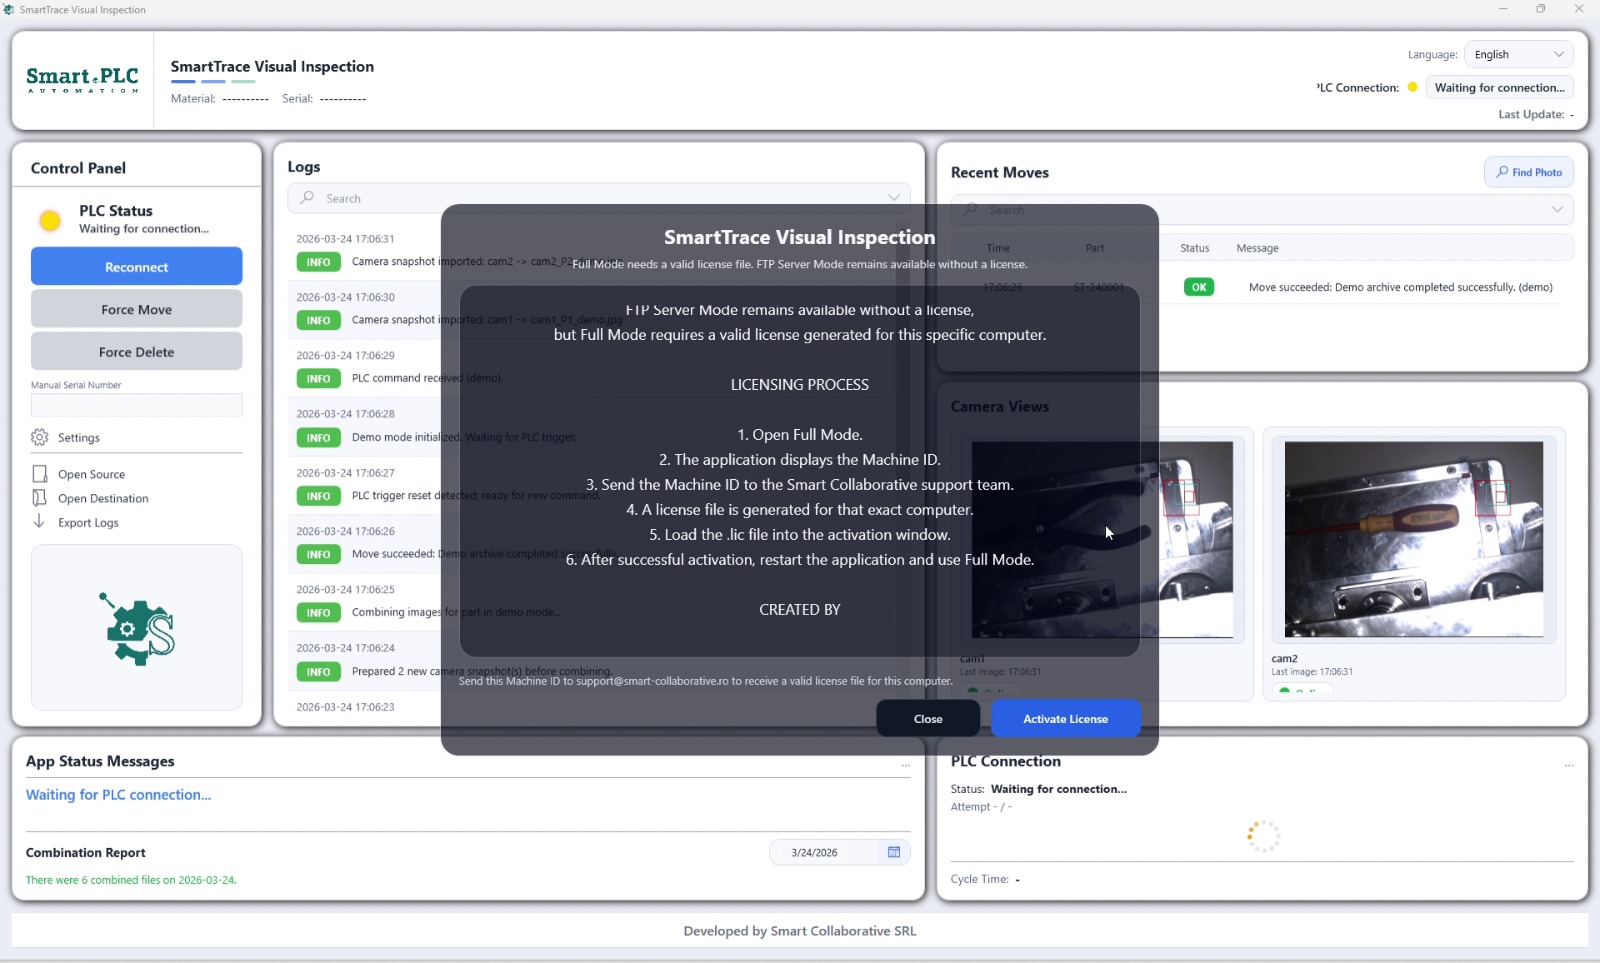
Task: Click the Manual Serial Number input field
Action: point(137,405)
